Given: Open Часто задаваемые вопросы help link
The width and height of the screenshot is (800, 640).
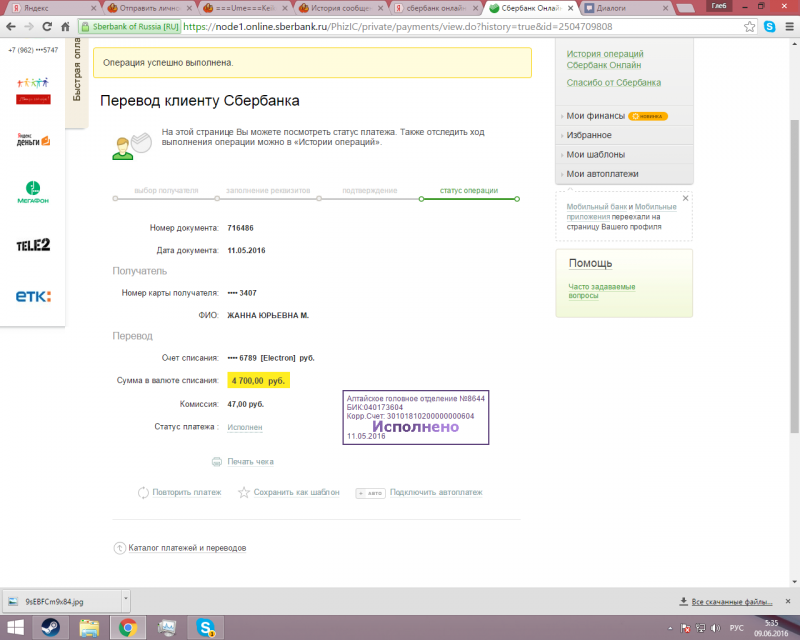Looking at the screenshot, I should (602, 291).
